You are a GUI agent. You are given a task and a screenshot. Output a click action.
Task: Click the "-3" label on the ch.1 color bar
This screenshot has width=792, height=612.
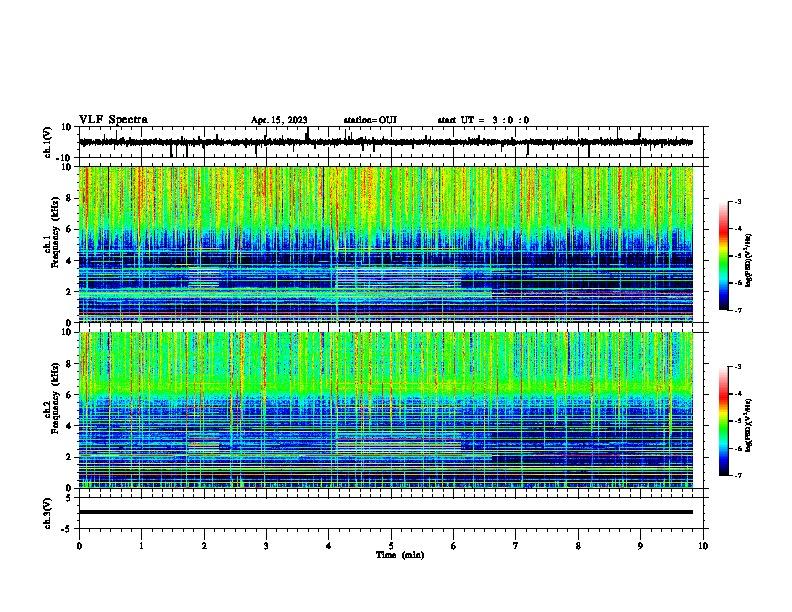click(737, 201)
